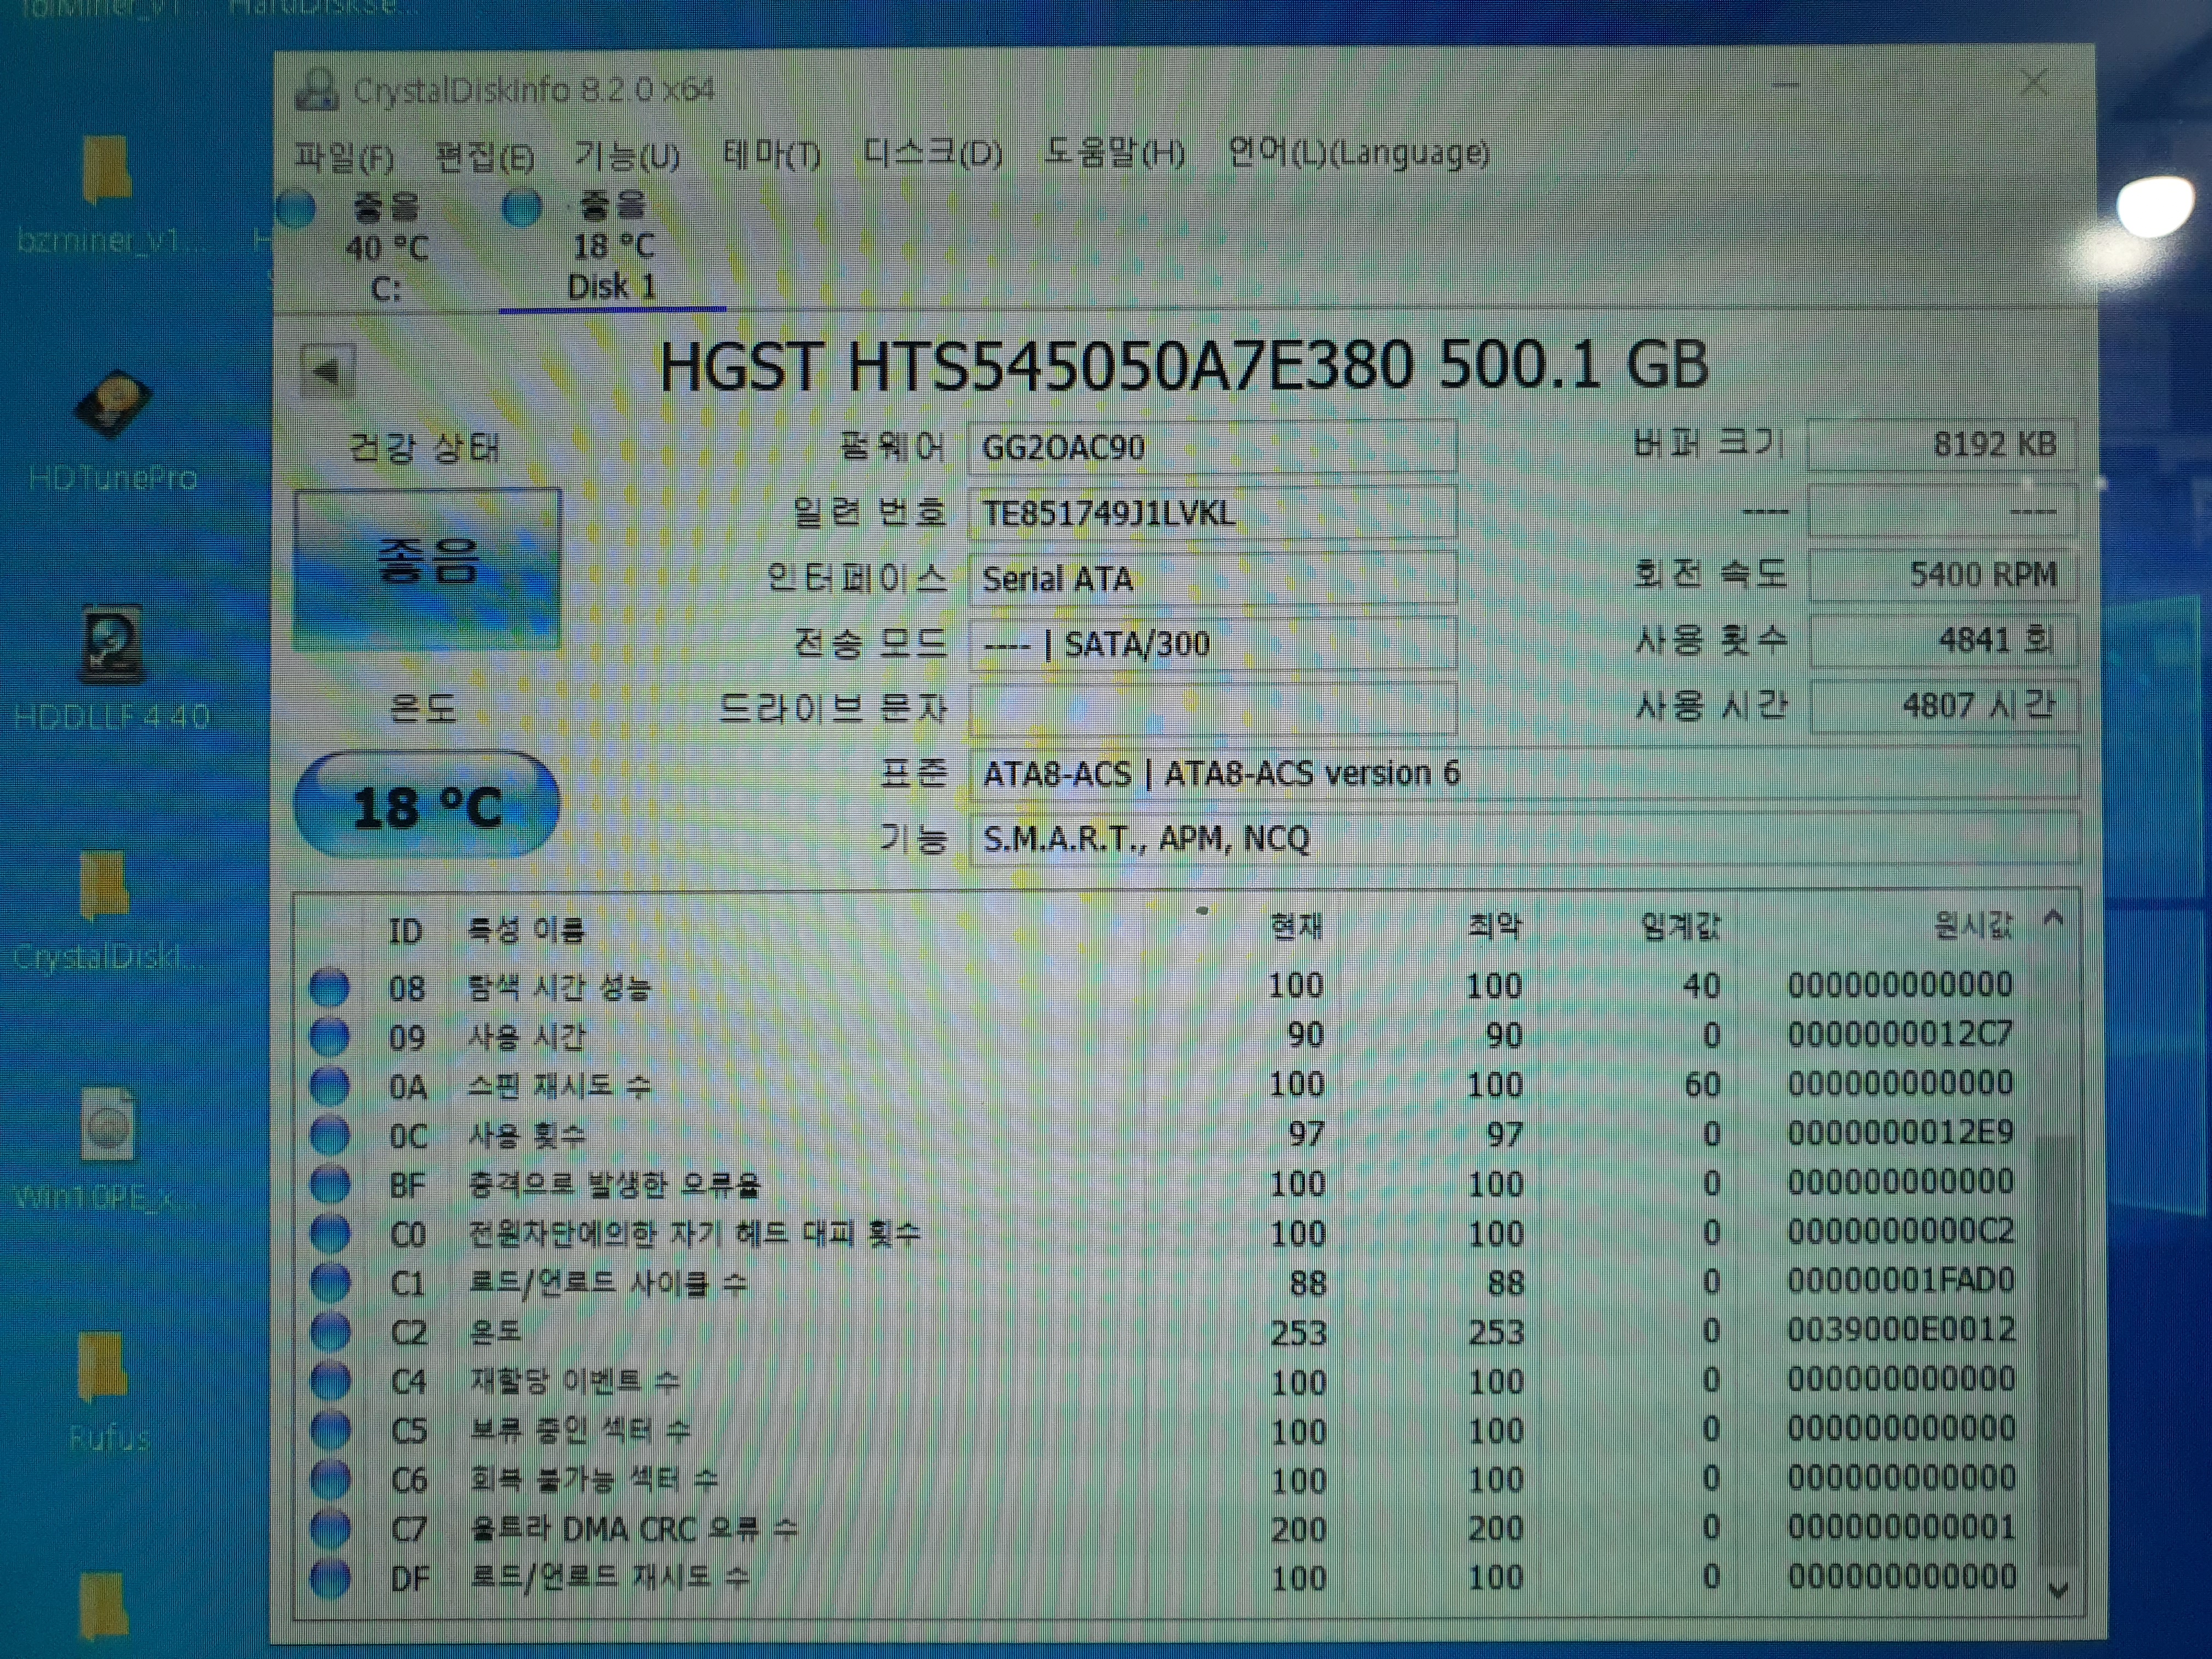Screen dimensions: 2212x1659
Task: Click status dot for attribute DF
Action: point(330,1578)
